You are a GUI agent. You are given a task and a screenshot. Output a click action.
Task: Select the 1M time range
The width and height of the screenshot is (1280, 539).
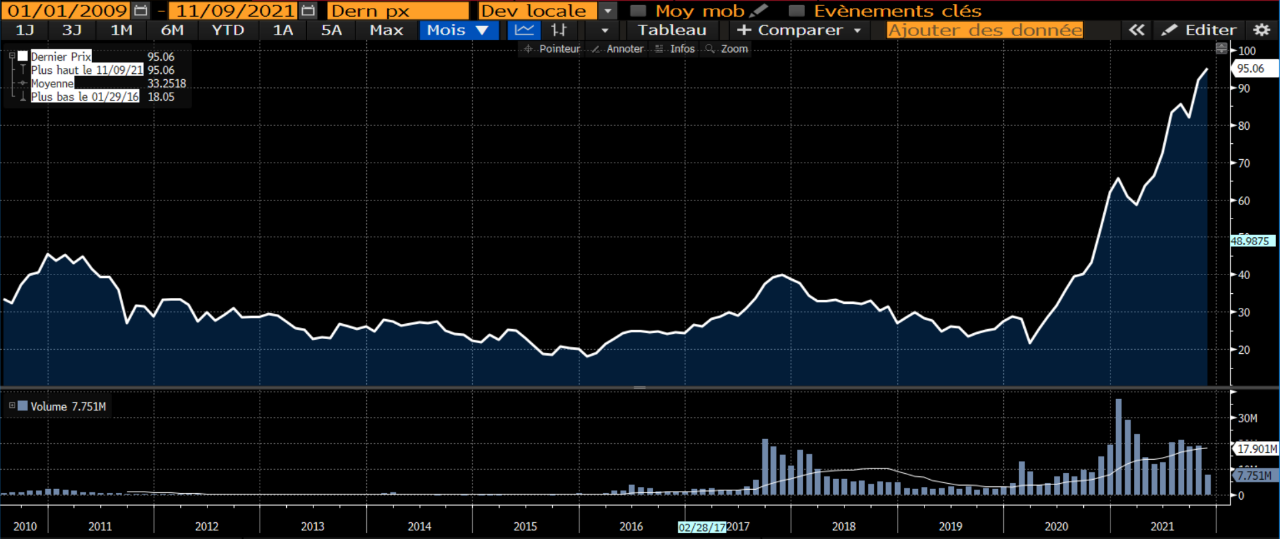point(121,30)
